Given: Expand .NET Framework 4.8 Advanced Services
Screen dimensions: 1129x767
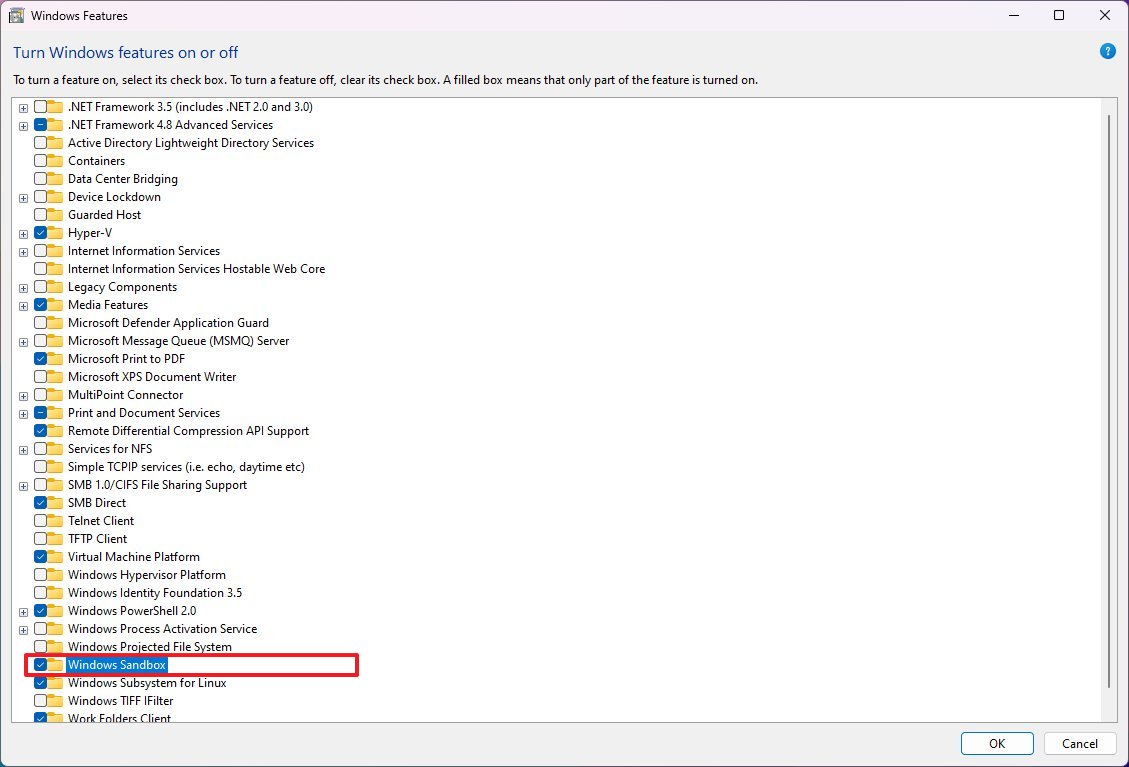Looking at the screenshot, I should (x=23, y=126).
